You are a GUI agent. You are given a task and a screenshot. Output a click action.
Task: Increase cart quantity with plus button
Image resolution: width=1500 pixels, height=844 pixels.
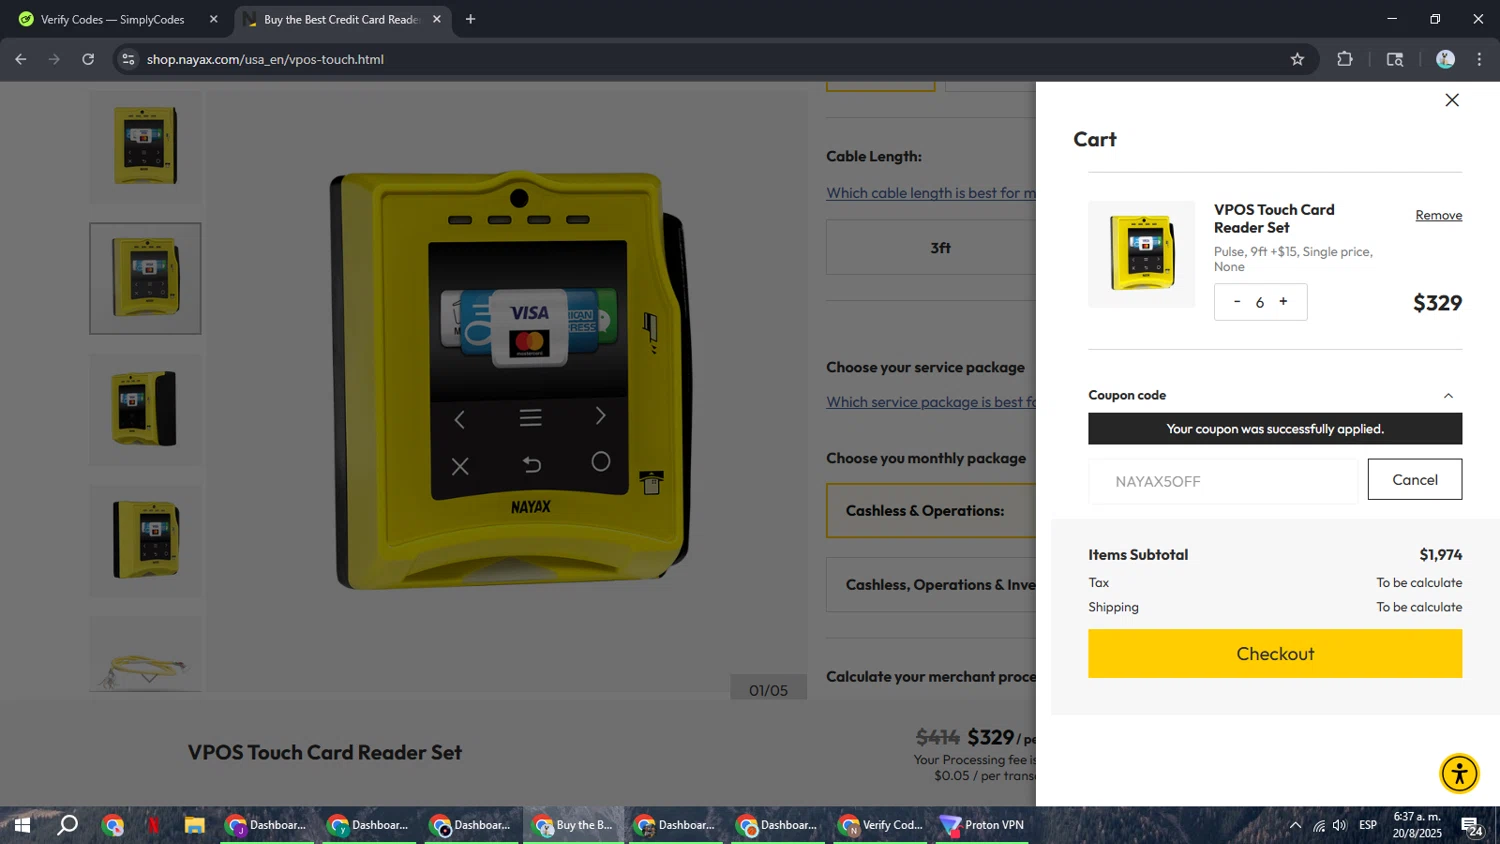coord(1283,301)
